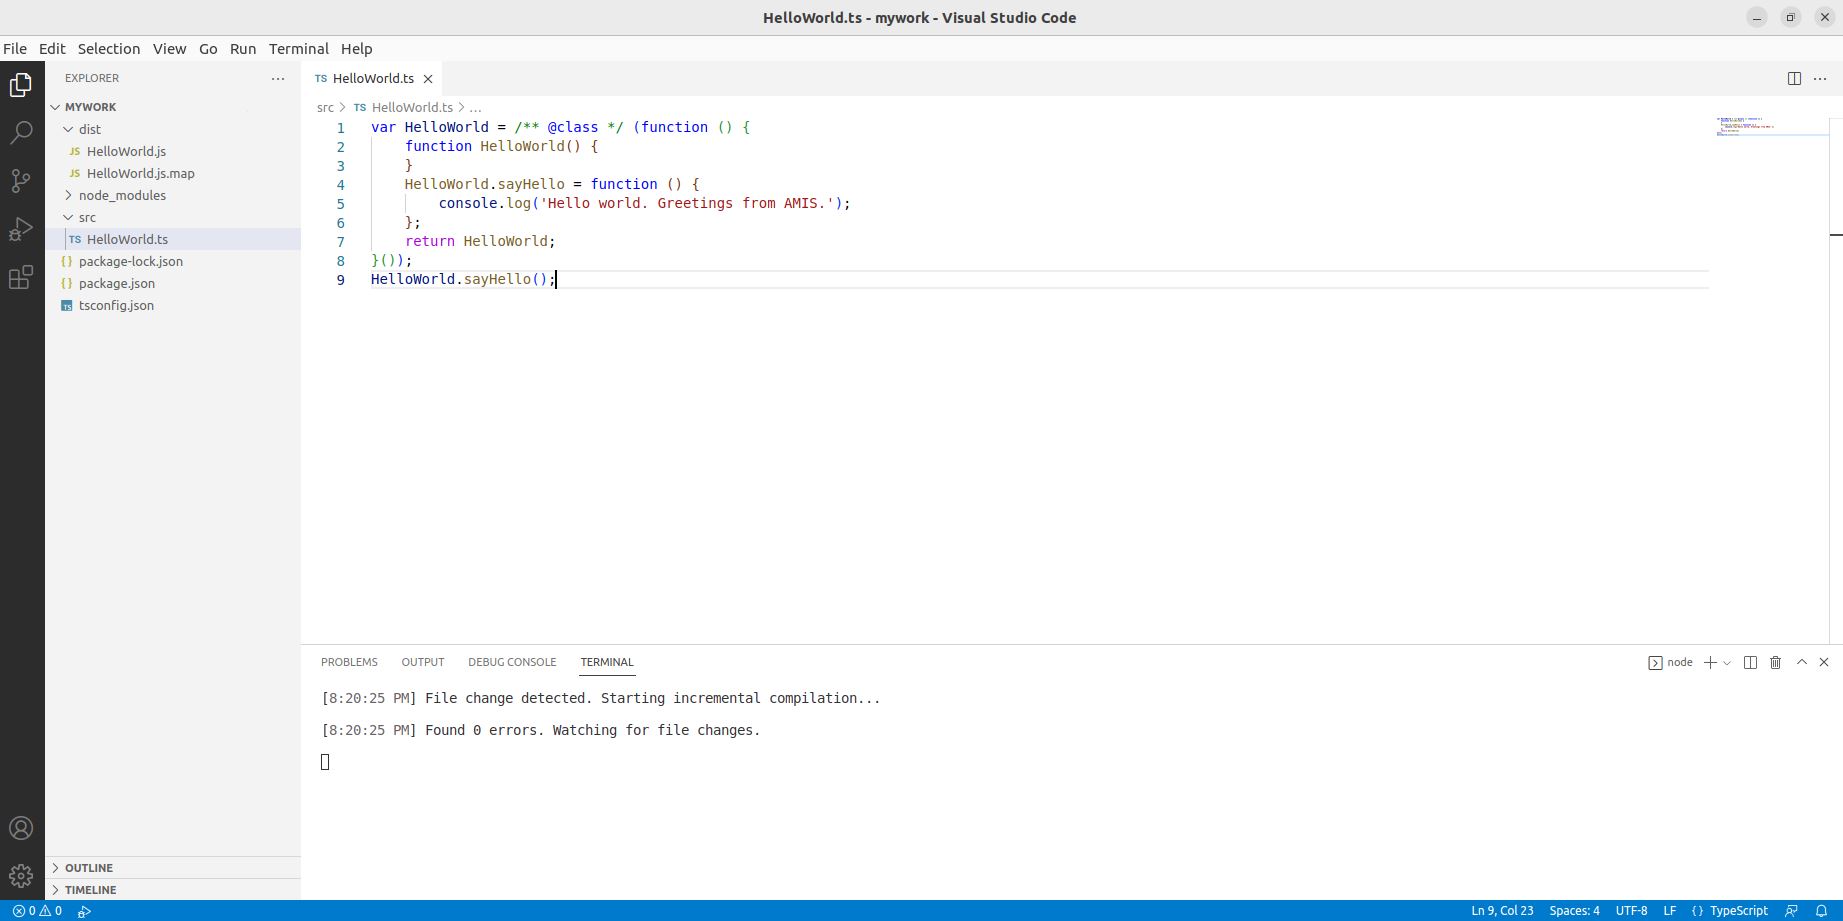Open the Accounts menu icon
The width and height of the screenshot is (1843, 921).
pyautogui.click(x=21, y=828)
